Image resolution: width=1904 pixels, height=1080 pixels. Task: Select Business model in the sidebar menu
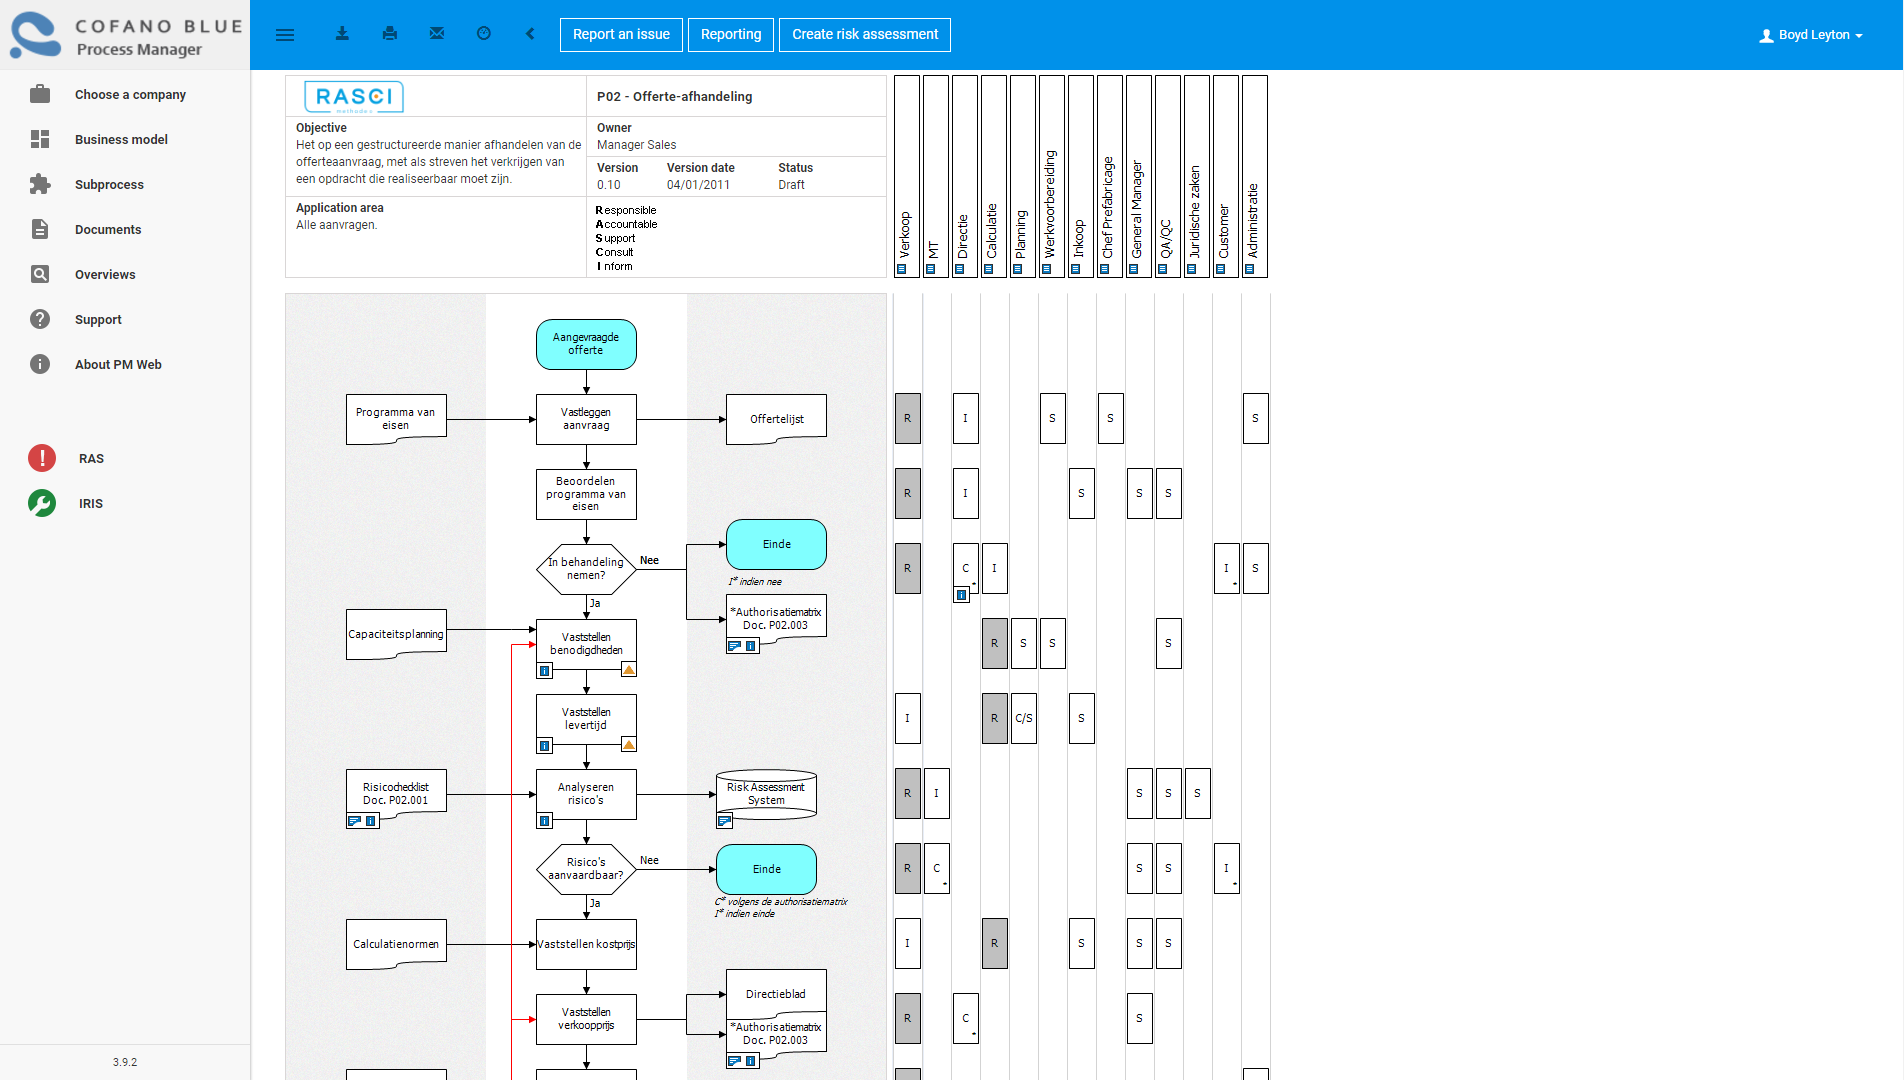[x=121, y=139]
